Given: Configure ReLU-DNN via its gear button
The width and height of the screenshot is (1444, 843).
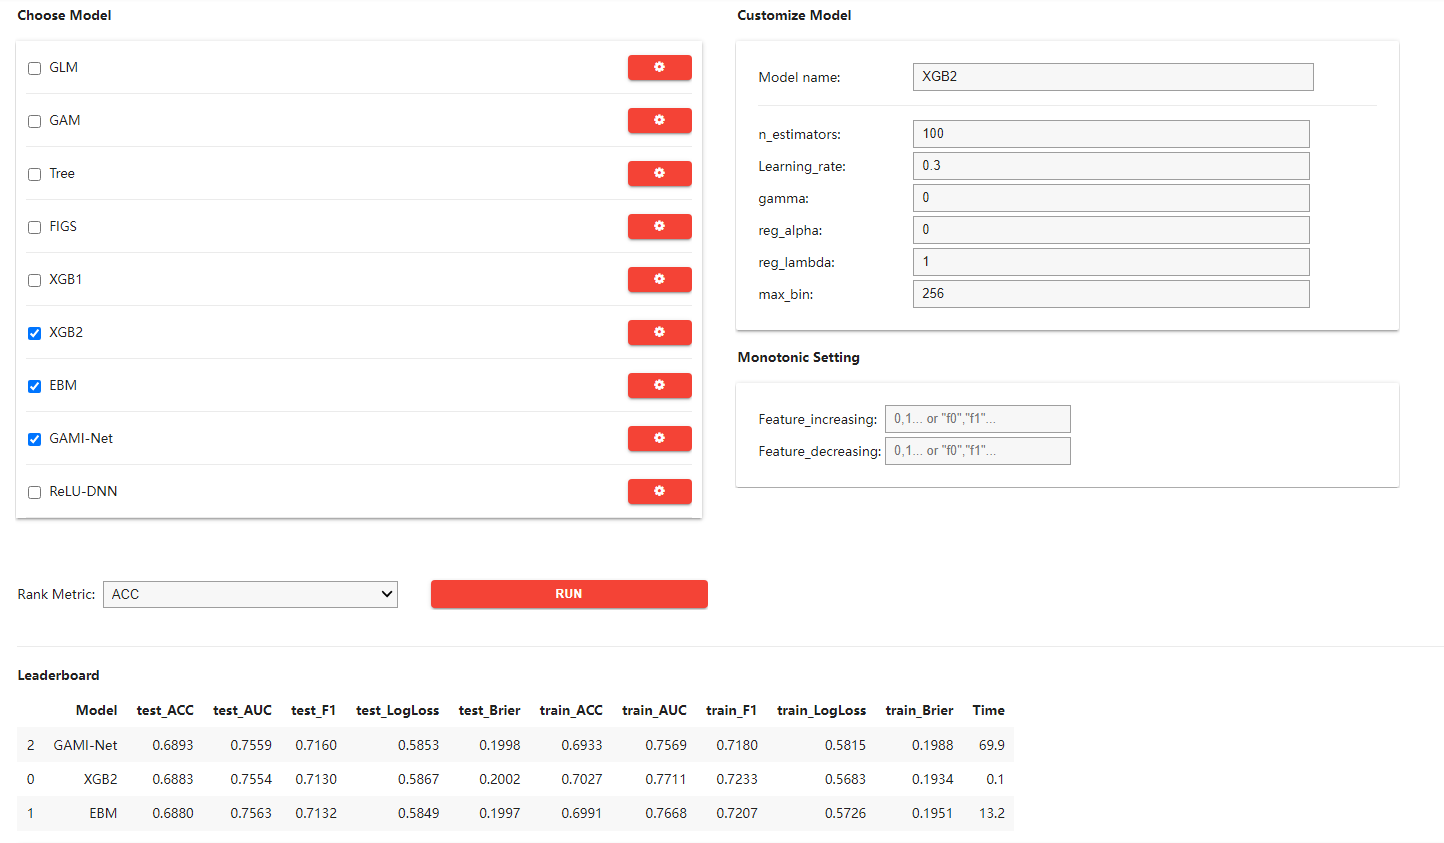Looking at the screenshot, I should (659, 491).
